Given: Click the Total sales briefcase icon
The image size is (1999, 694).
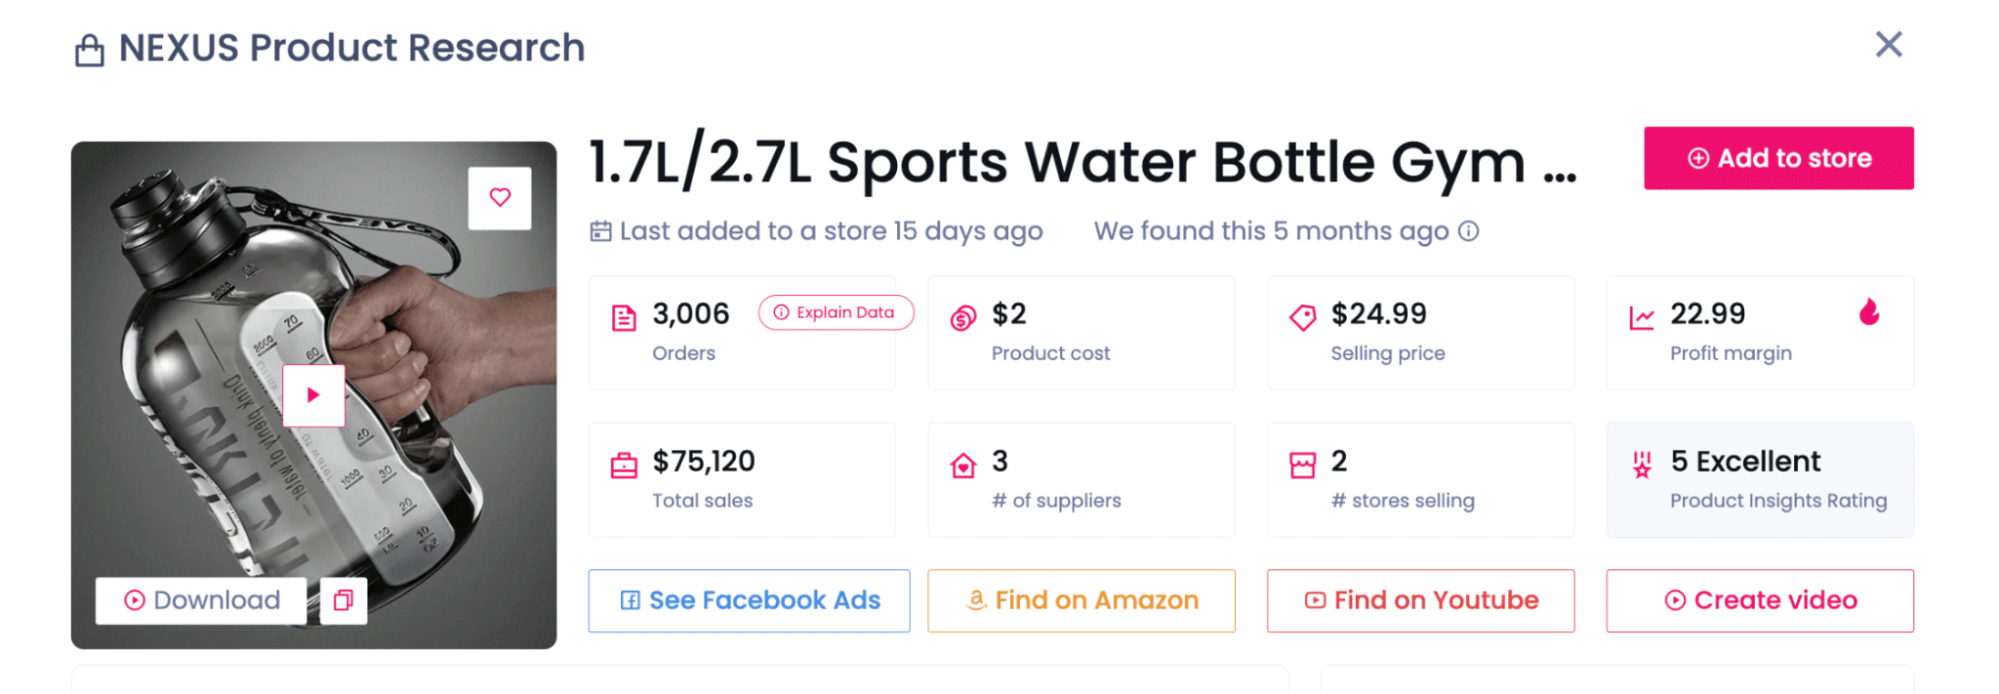Looking at the screenshot, I should (624, 466).
